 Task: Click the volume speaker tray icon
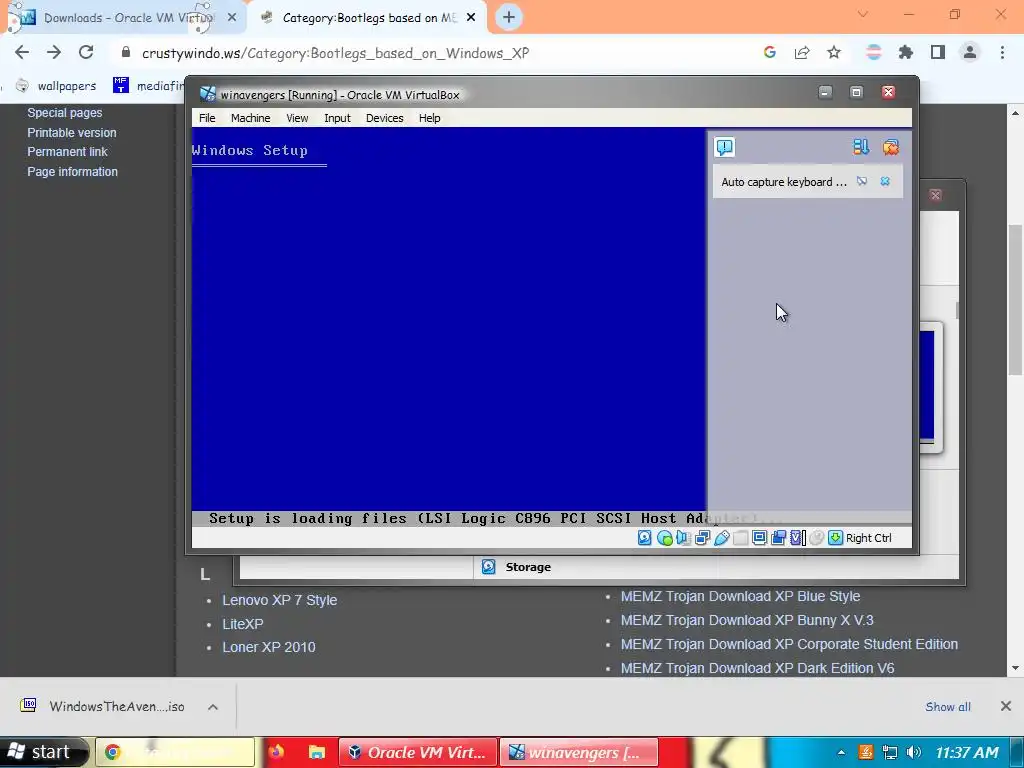tap(914, 752)
